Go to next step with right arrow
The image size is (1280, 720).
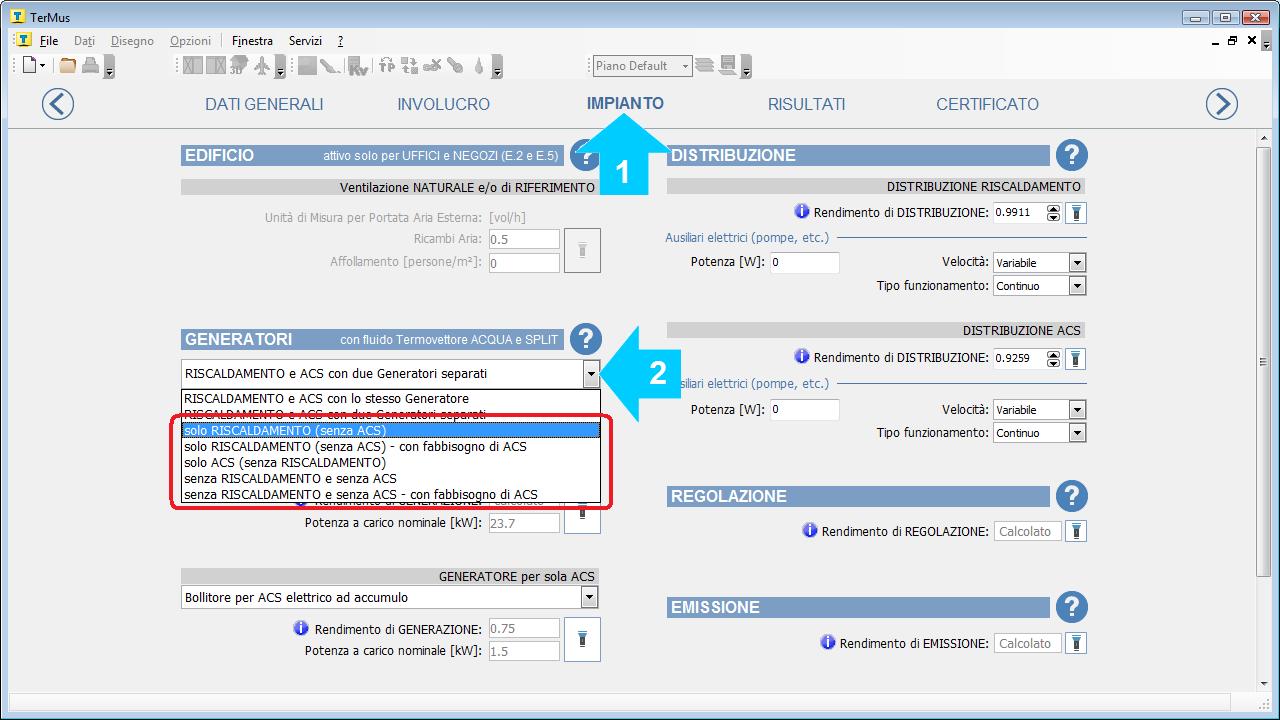1221,104
